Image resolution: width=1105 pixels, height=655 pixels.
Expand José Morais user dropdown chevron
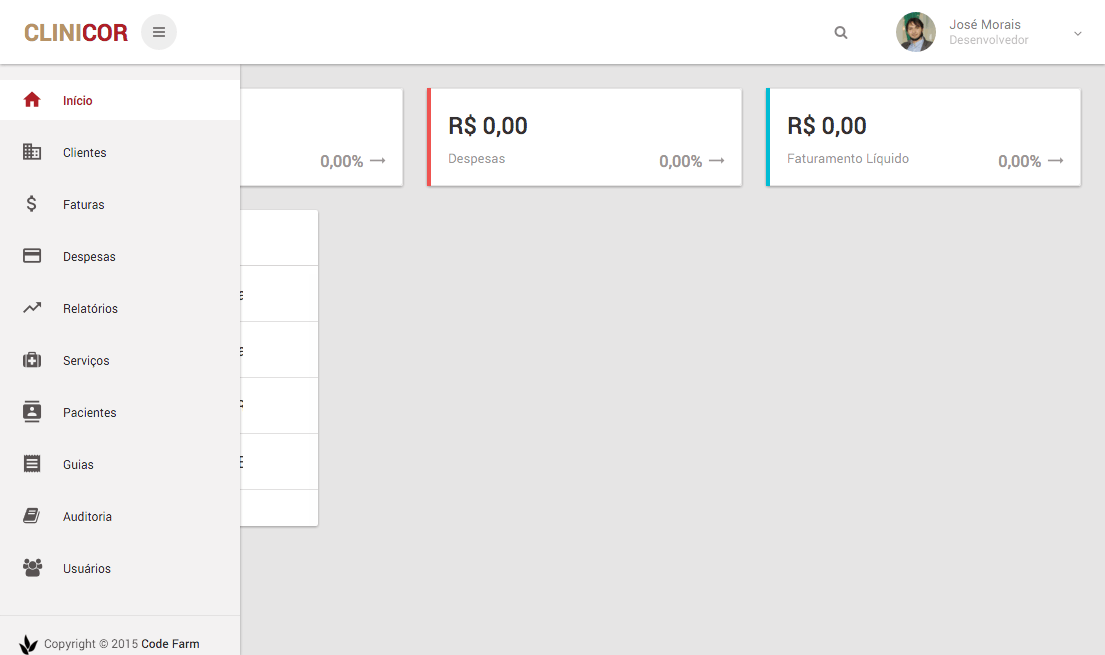[x=1078, y=33]
